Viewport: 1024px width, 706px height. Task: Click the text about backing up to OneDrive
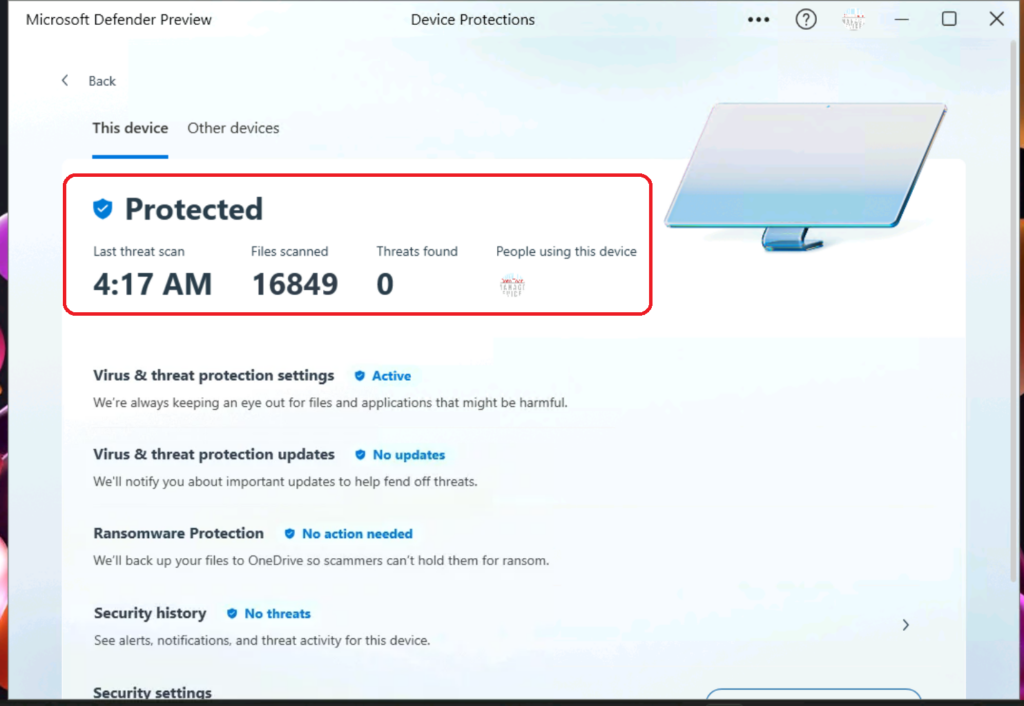[x=321, y=560]
